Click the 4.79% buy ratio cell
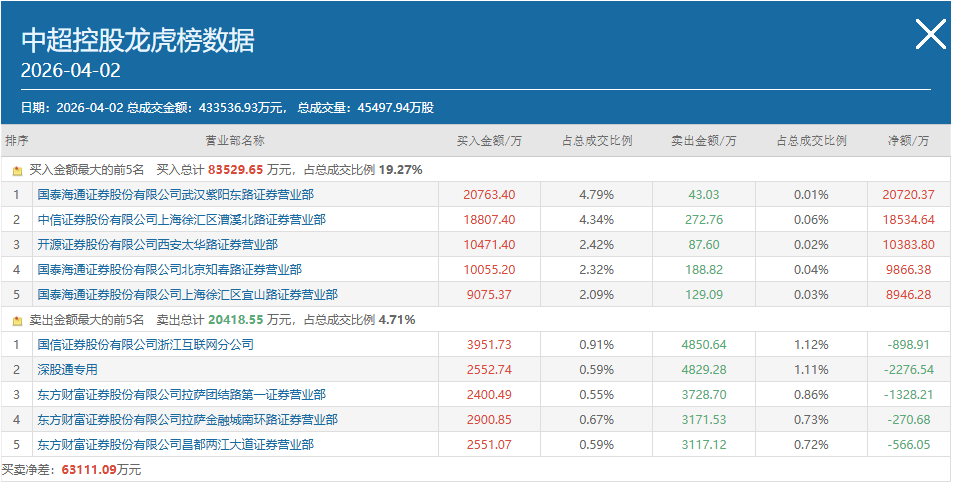 [597, 195]
